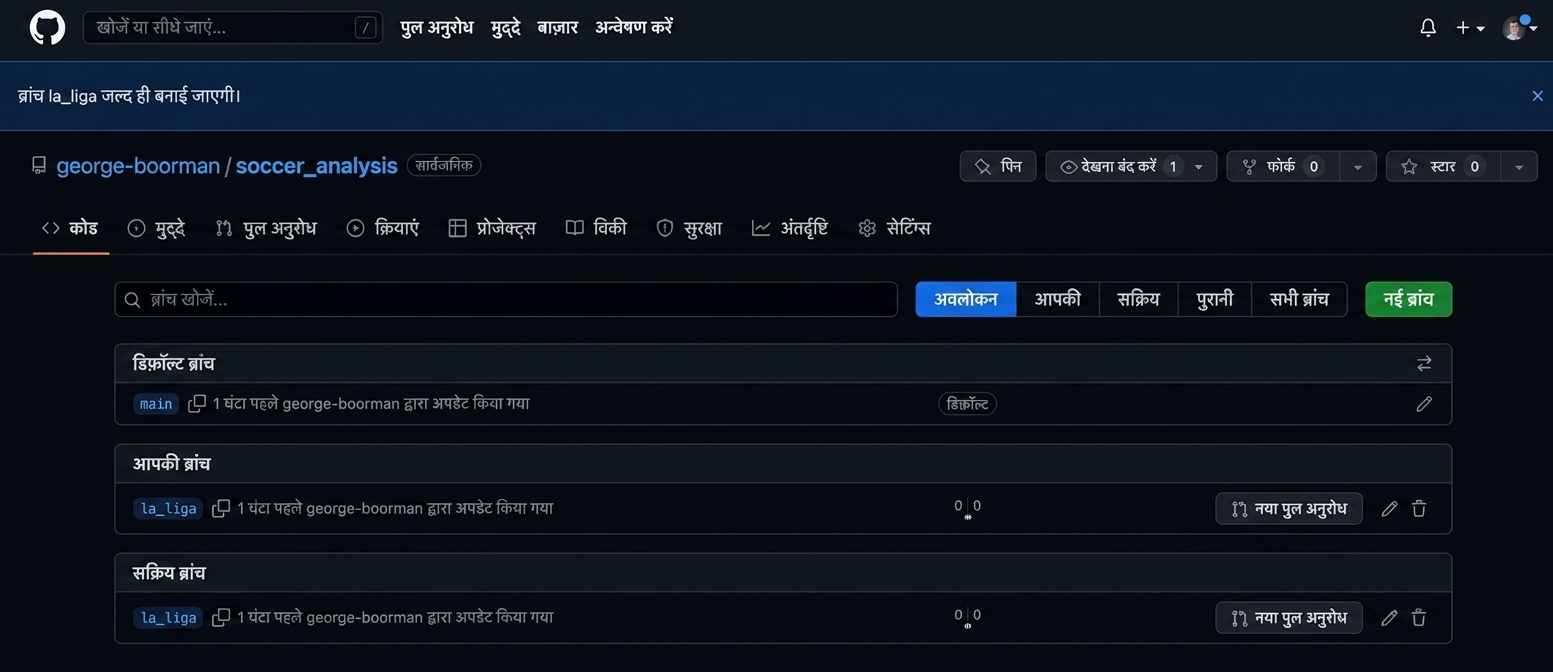The width and height of the screenshot is (1553, 672).
Task: Copy la_liga name under आपकी ब्रांच
Action: (221, 509)
